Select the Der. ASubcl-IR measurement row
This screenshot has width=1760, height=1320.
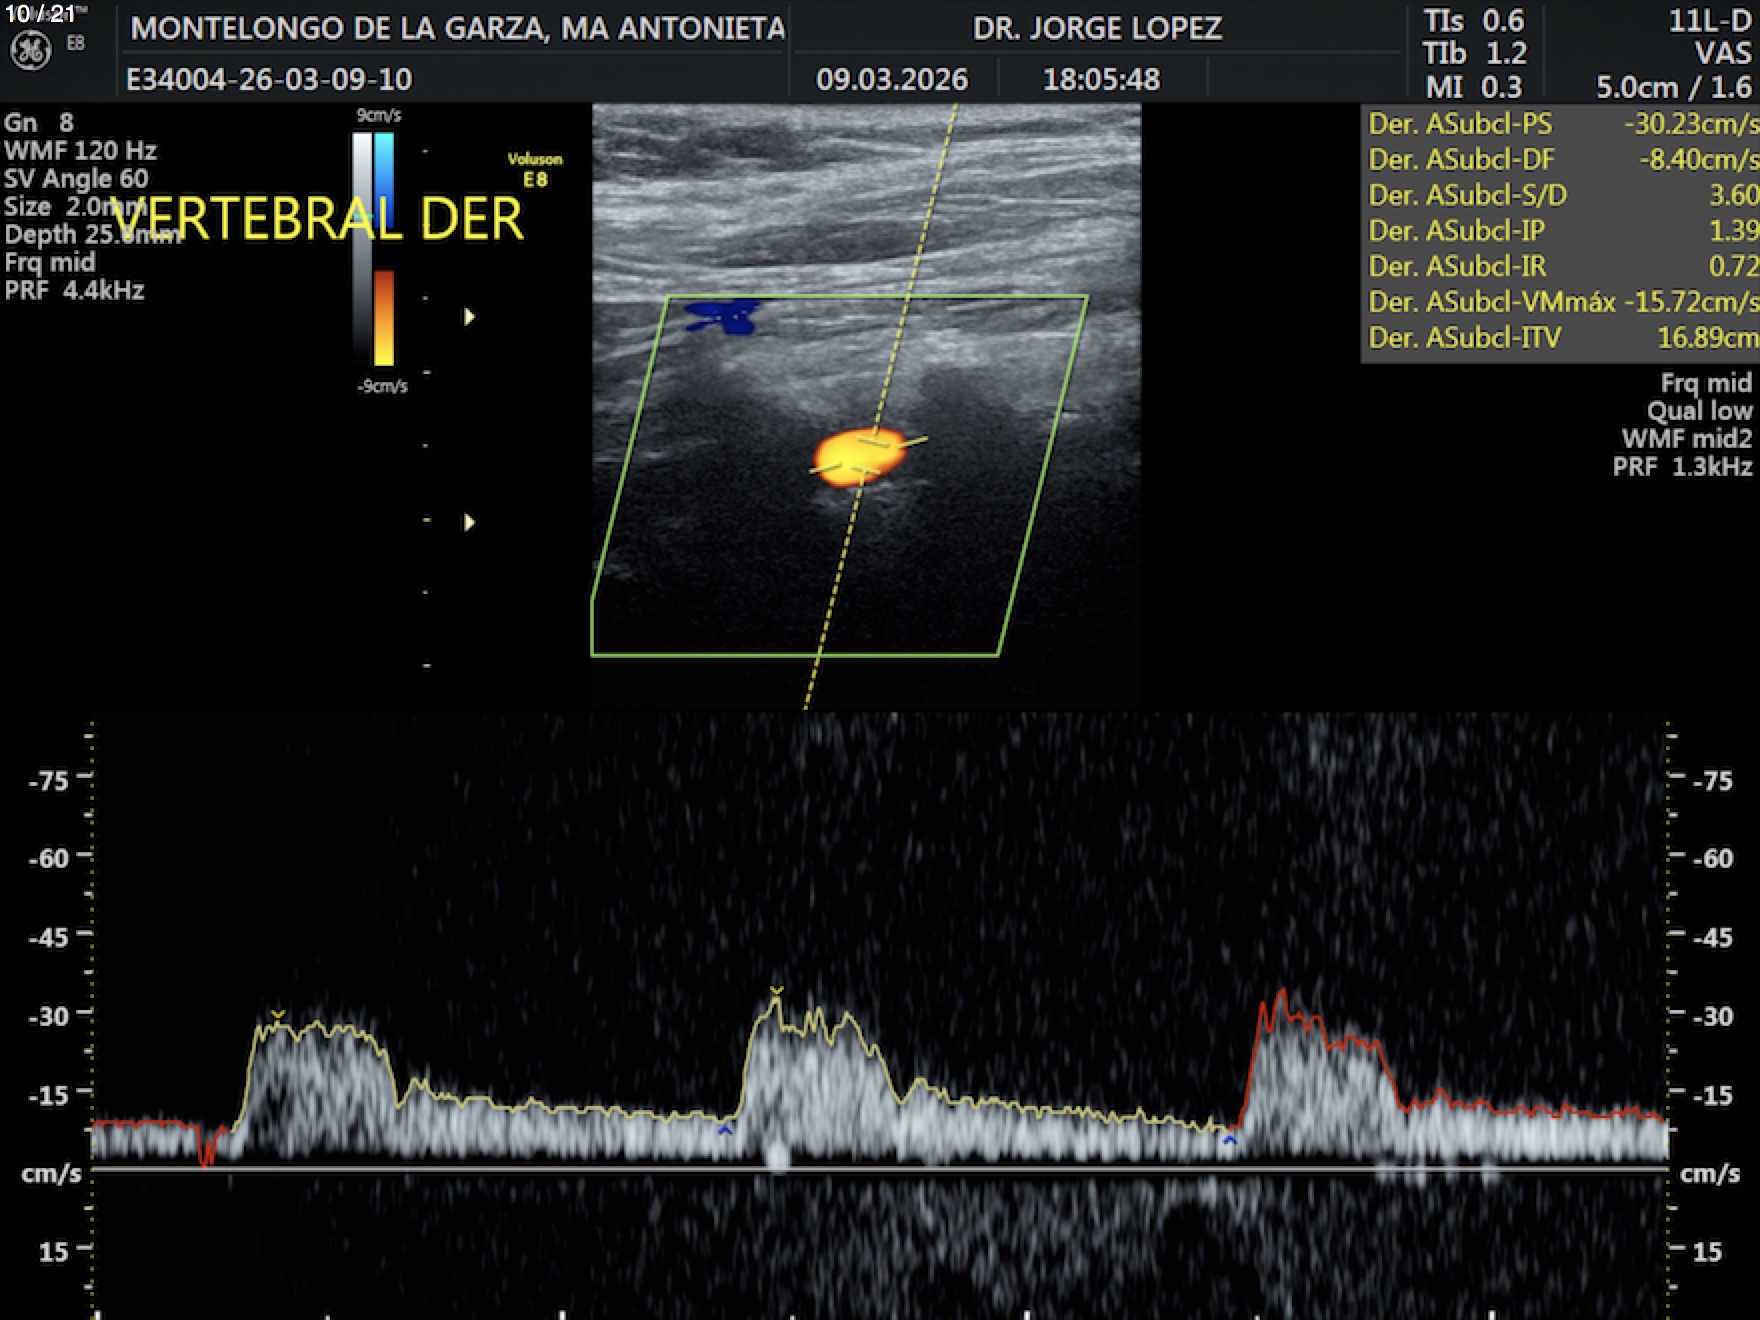[1560, 266]
